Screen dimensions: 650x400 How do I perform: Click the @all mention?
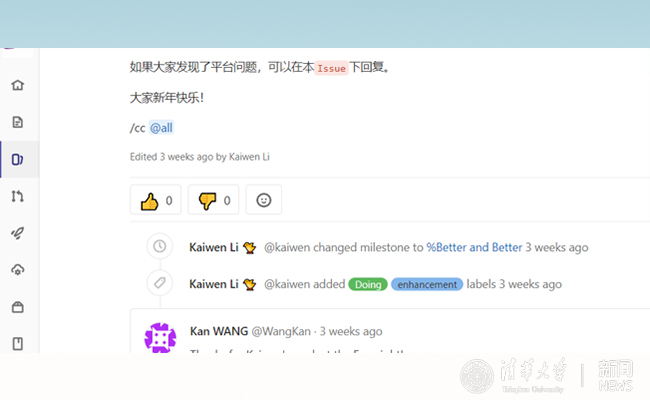[x=168, y=128]
